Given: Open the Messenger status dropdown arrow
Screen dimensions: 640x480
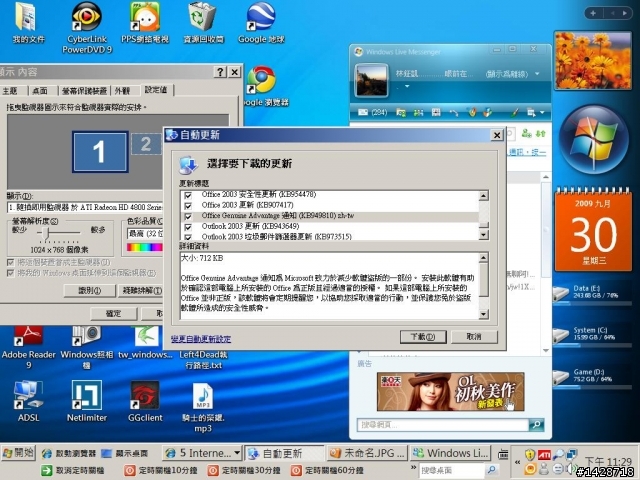Looking at the screenshot, I should point(537,74).
